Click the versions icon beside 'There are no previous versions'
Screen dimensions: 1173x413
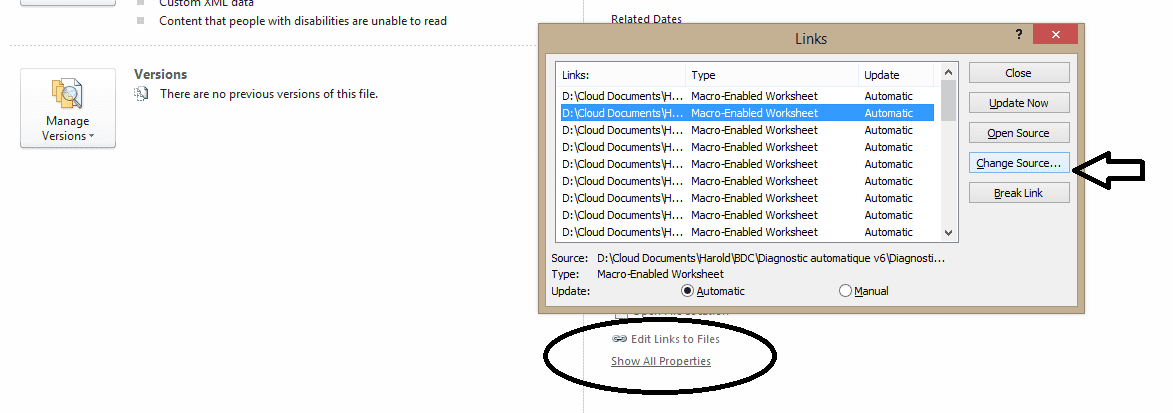click(x=141, y=94)
